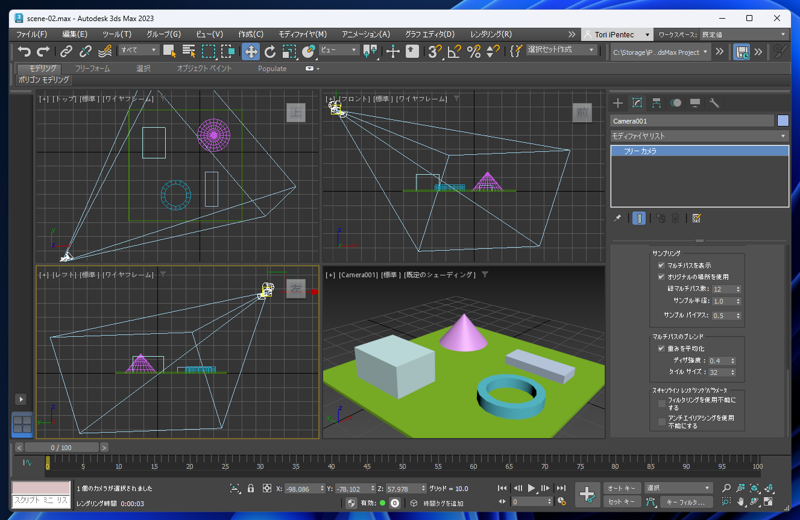The width and height of the screenshot is (800, 520).
Task: Open the Motion panel icon
Action: [x=676, y=103]
